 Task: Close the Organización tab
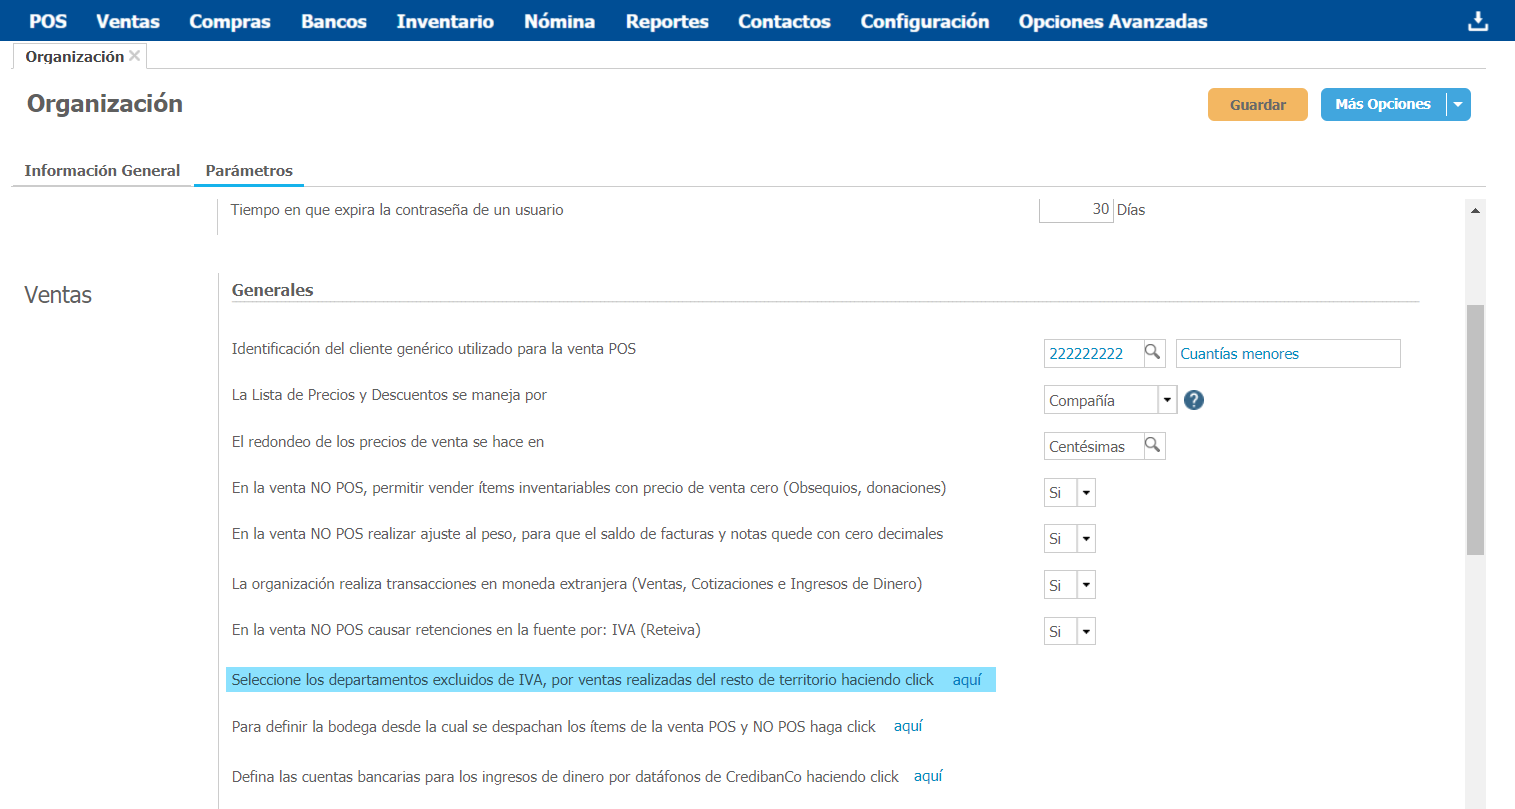point(135,56)
